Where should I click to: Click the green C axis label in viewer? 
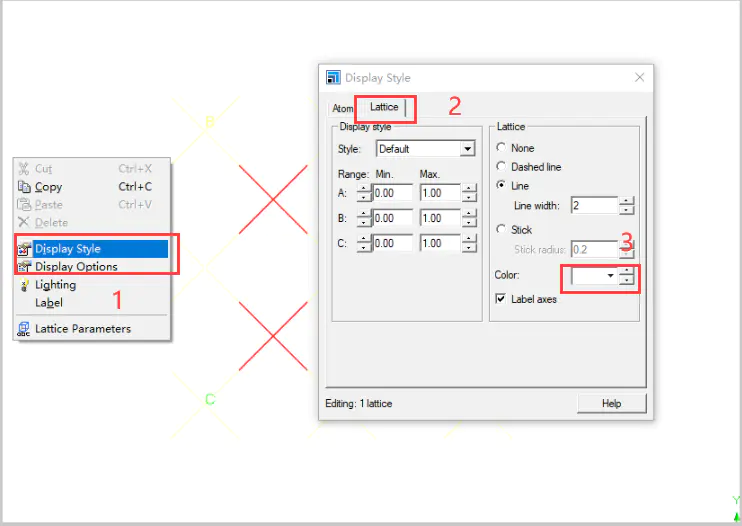pyautogui.click(x=210, y=399)
